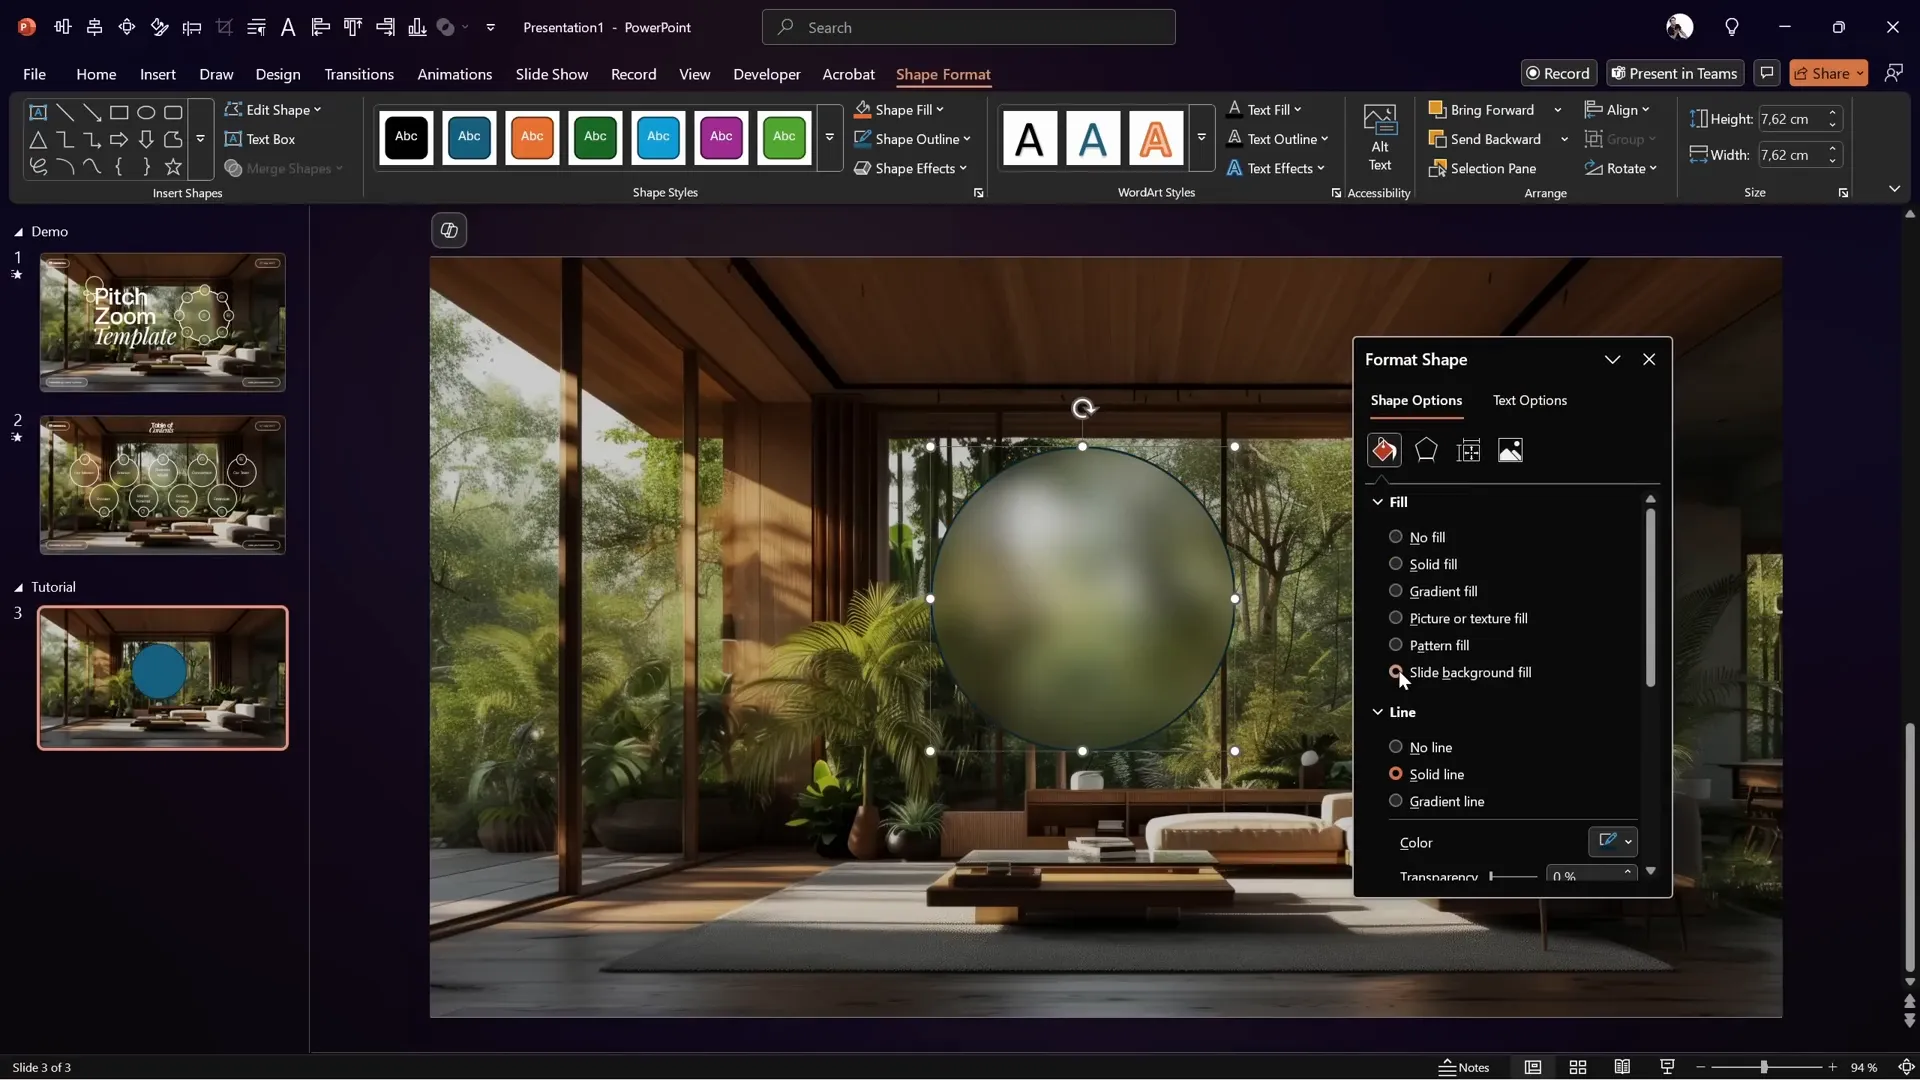Switch to the Animations ribbon tab
This screenshot has height=1080, width=1920.
tap(456, 74)
